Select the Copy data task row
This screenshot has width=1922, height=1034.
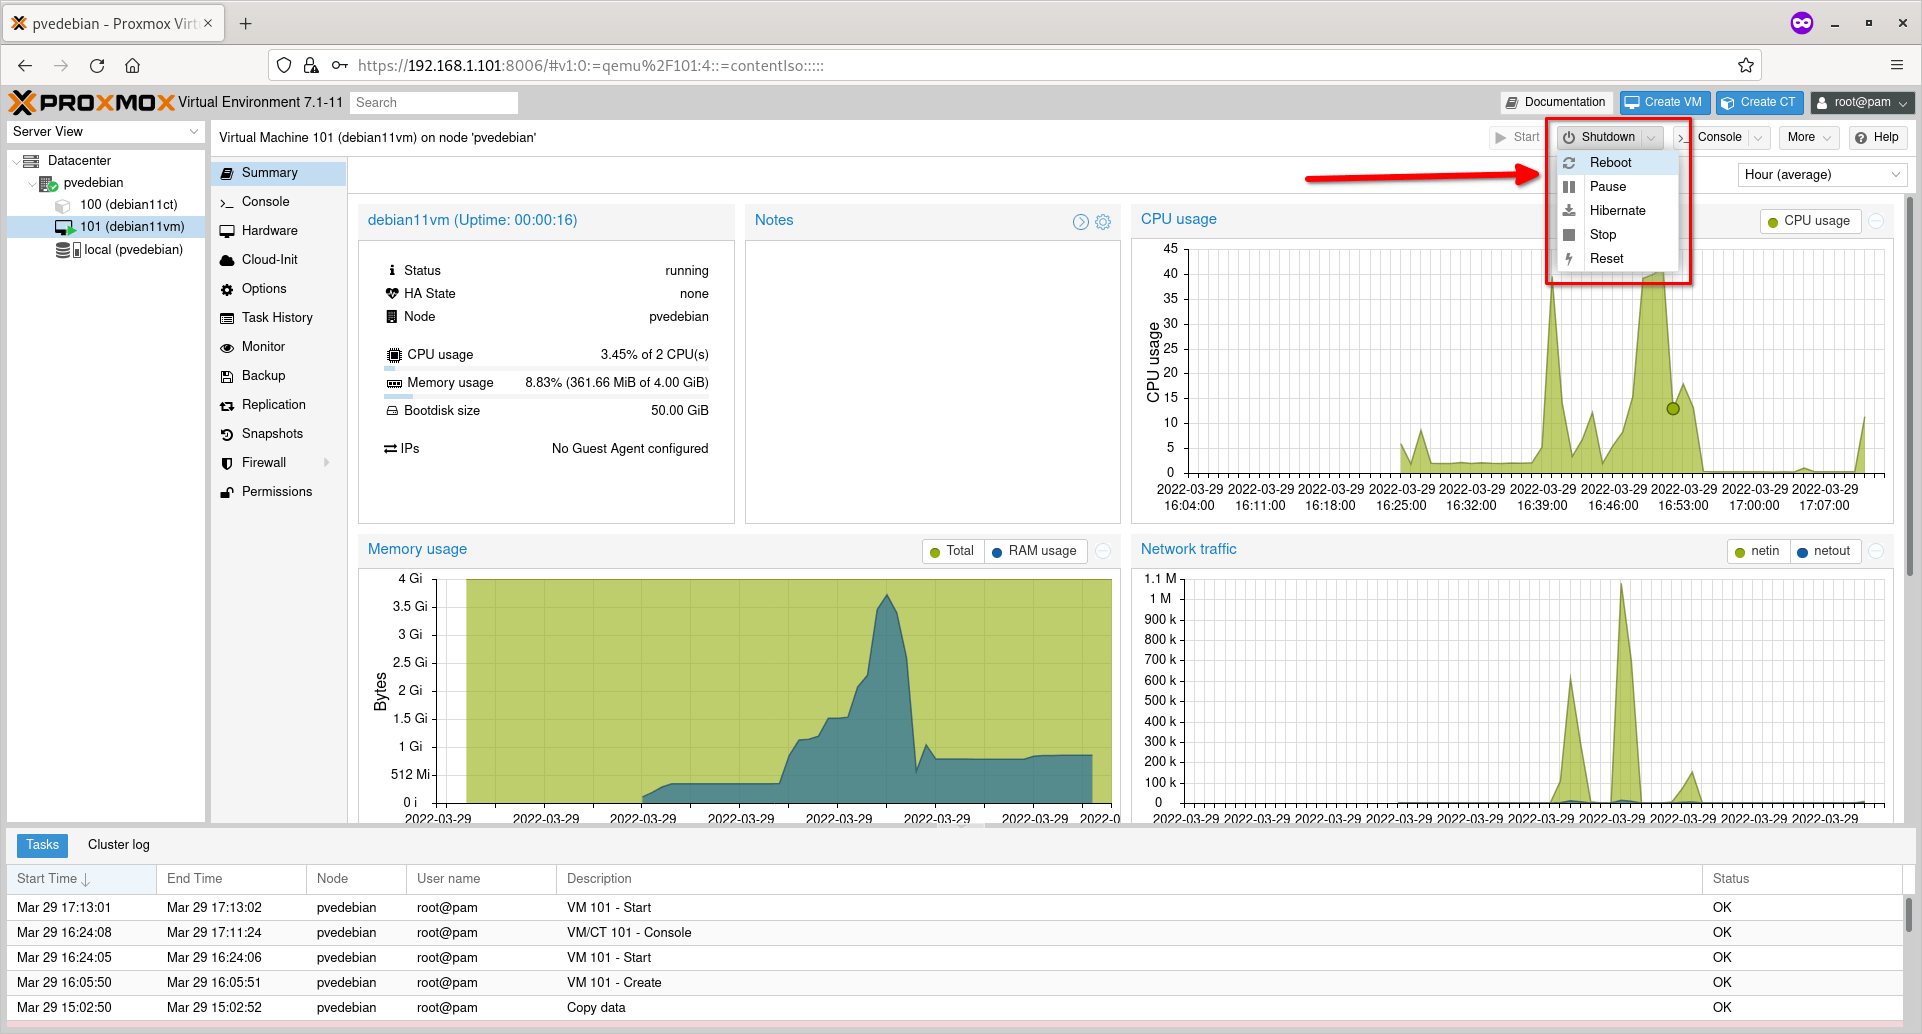click(x=954, y=1008)
